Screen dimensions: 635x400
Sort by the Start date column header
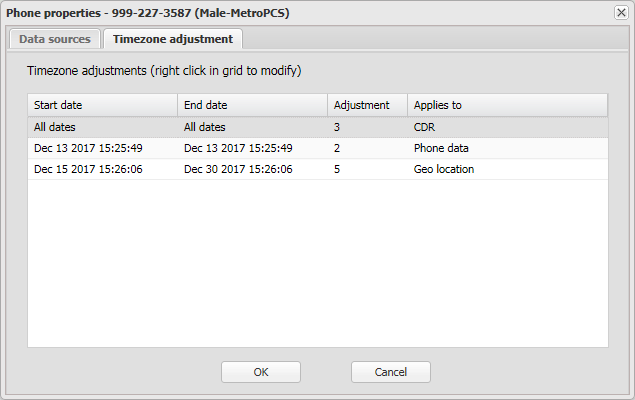102,105
